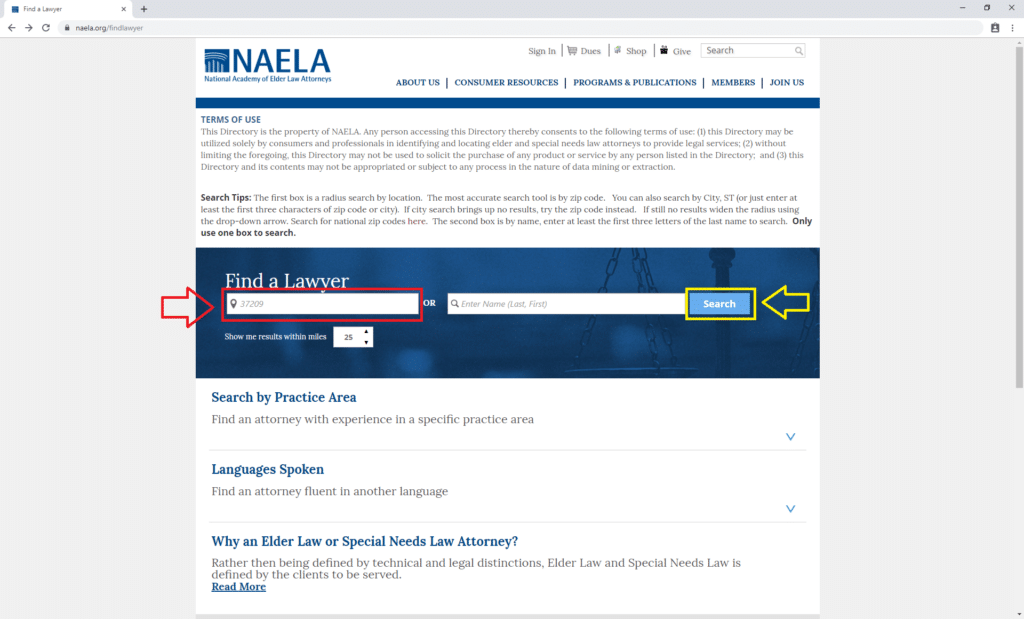Click the Sign In link

[541, 51]
